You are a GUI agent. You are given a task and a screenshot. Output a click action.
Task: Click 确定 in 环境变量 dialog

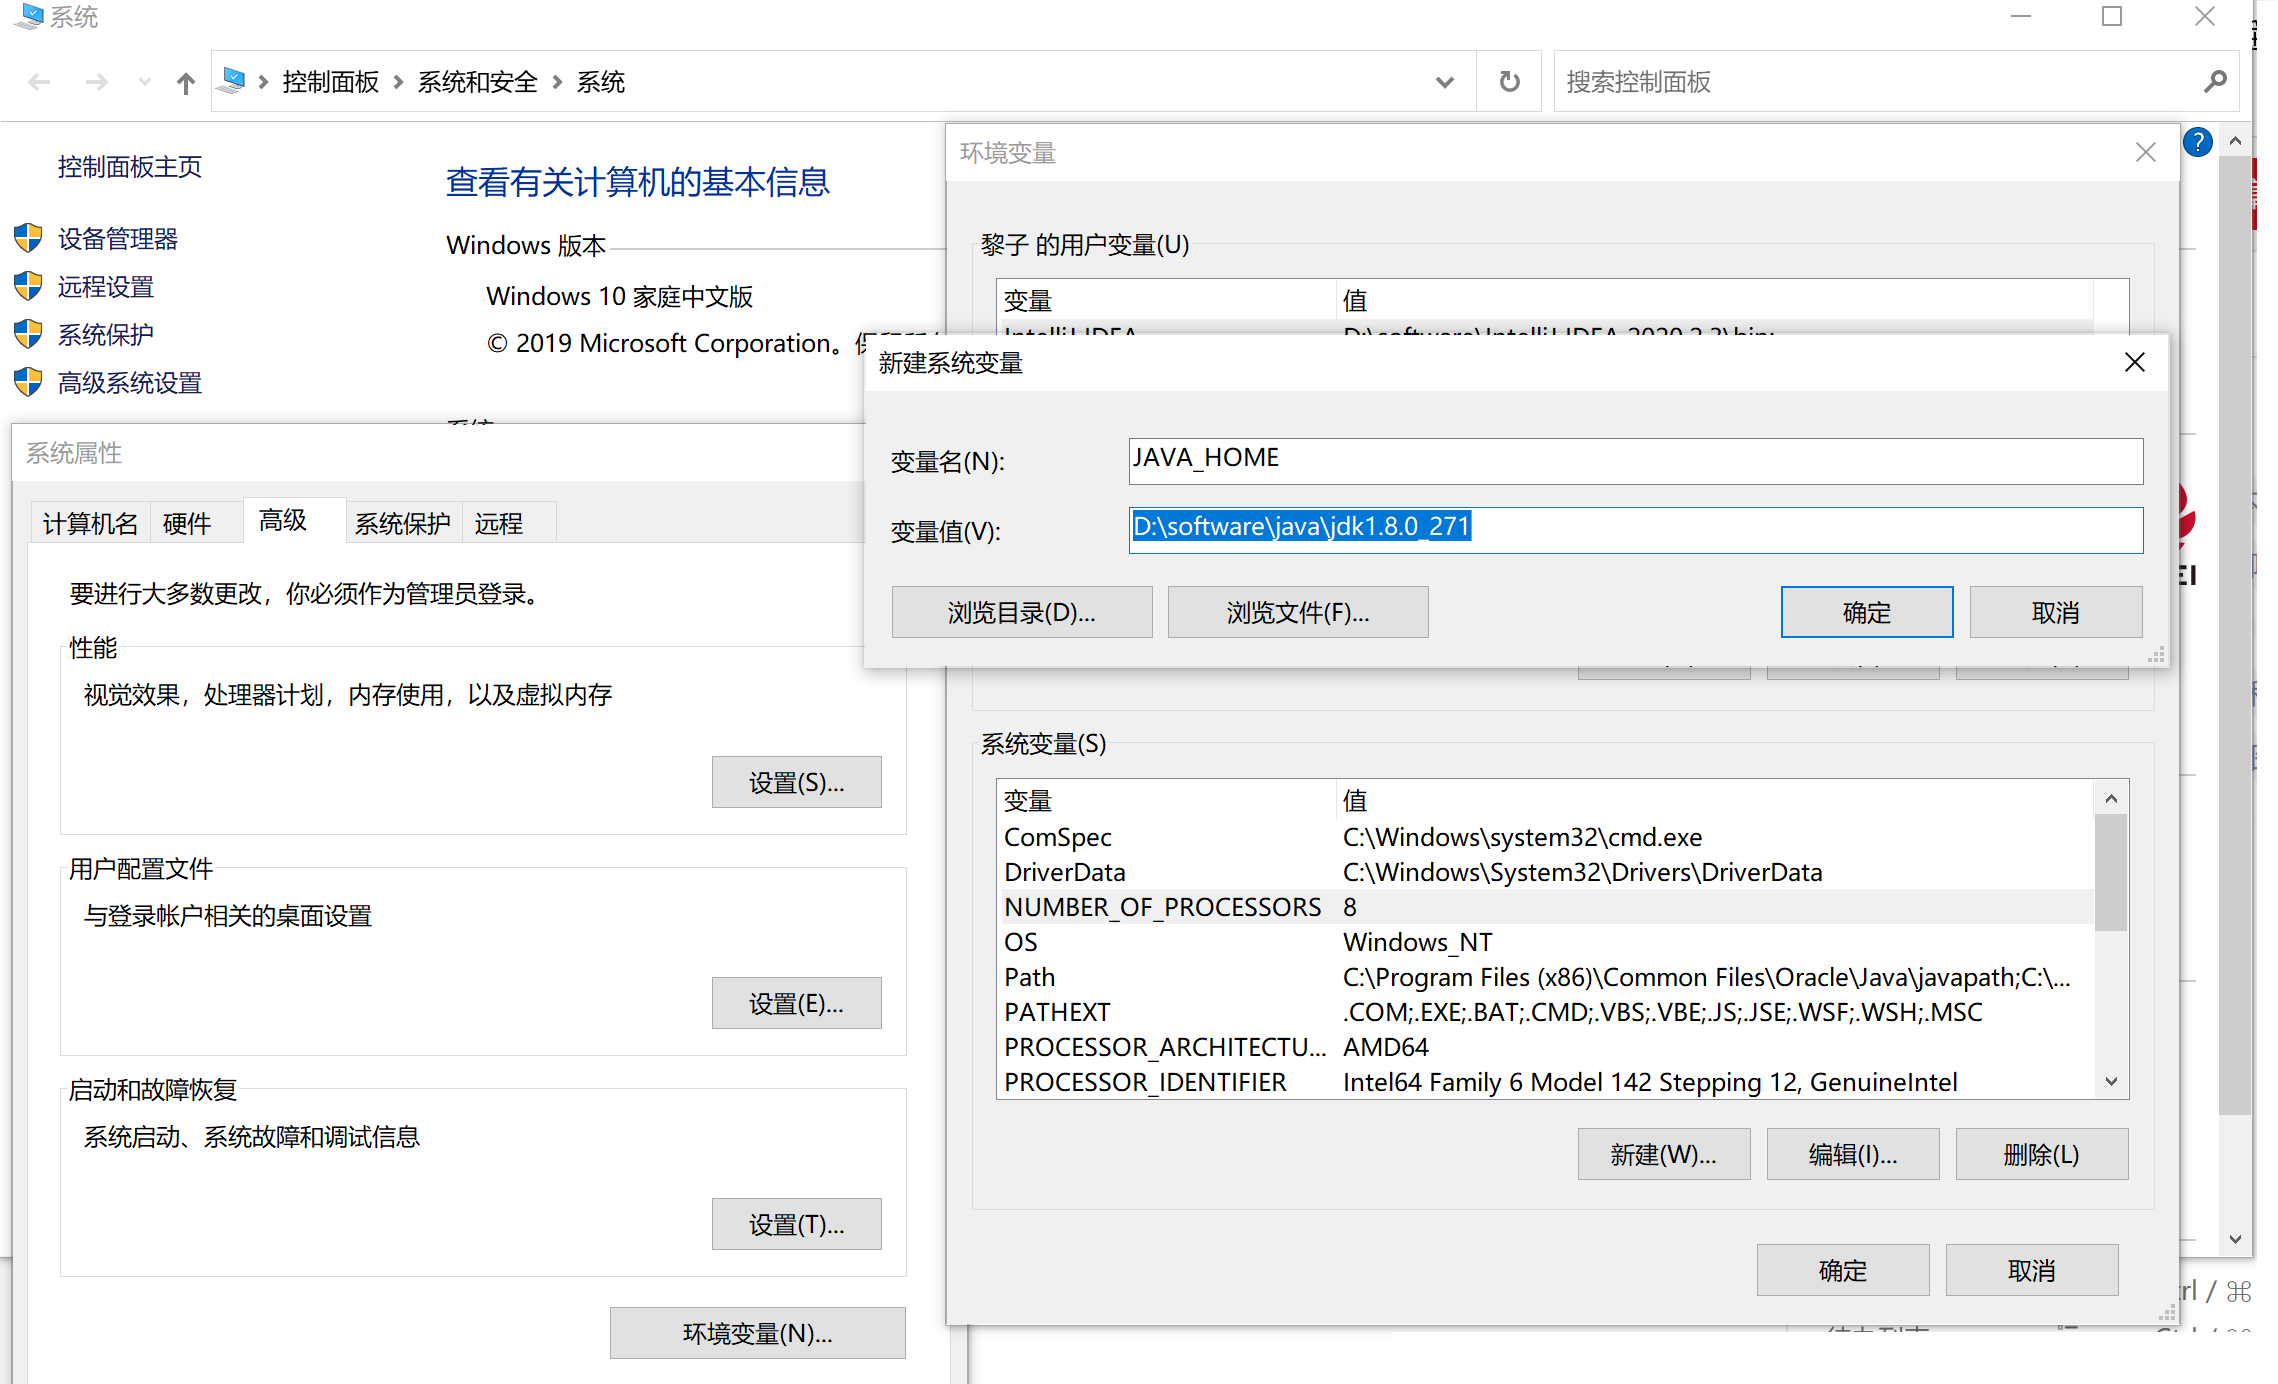1842,1270
